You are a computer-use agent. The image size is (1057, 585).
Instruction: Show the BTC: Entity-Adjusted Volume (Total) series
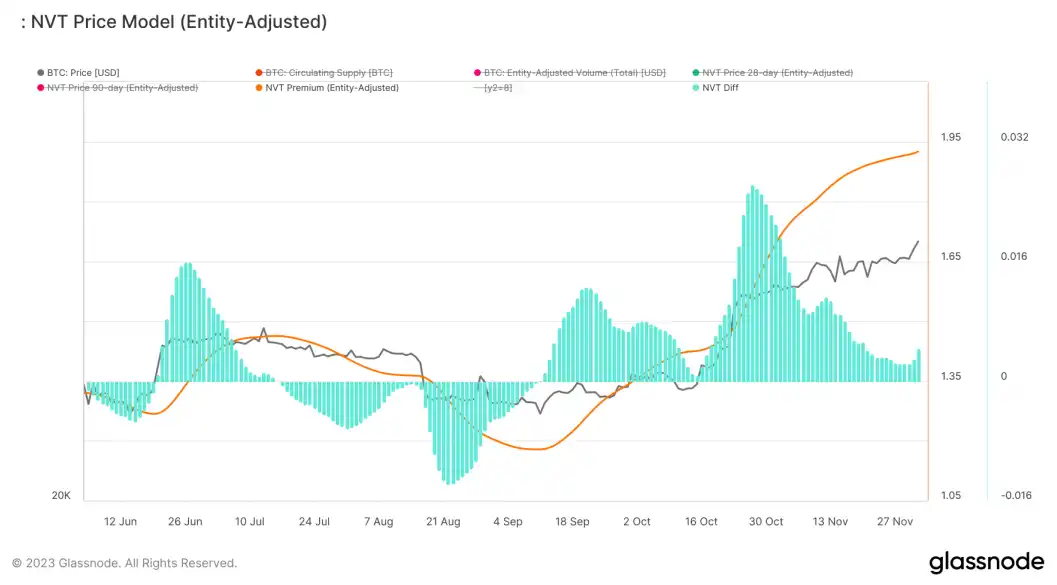point(574,73)
